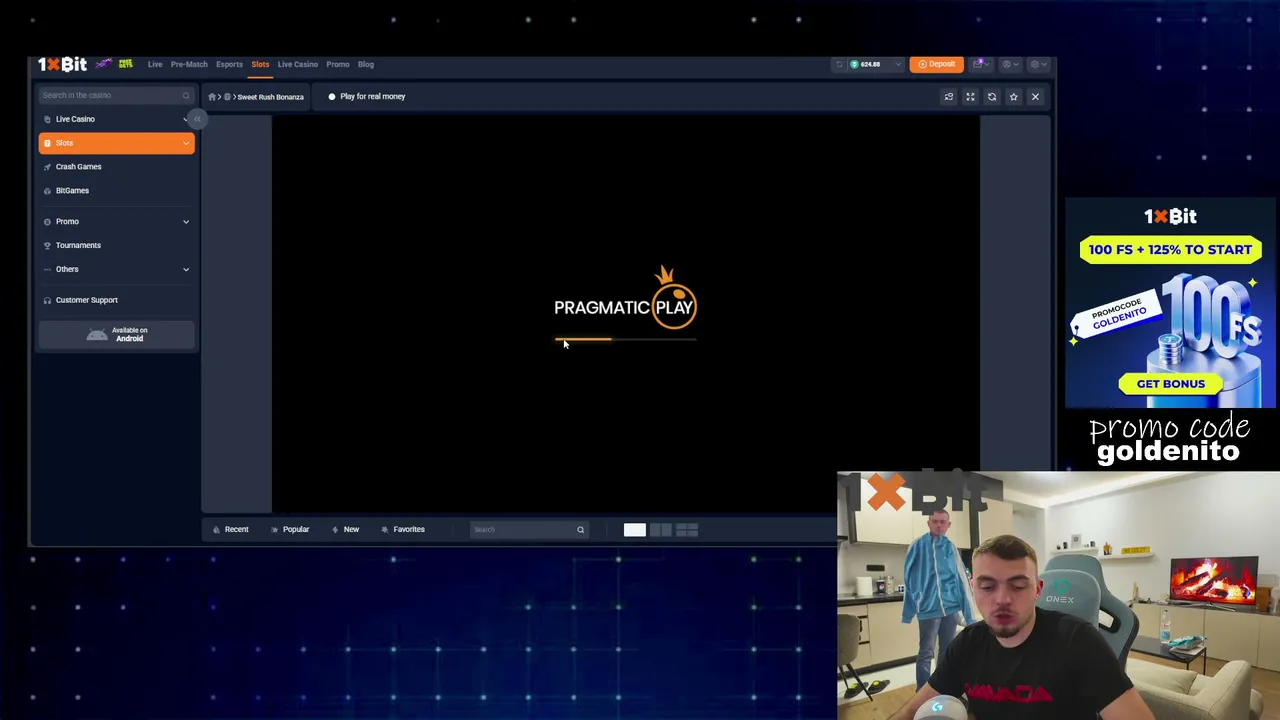Click the '100 FS + 125% TO START' banner
This screenshot has width=1280, height=720.
click(1170, 250)
